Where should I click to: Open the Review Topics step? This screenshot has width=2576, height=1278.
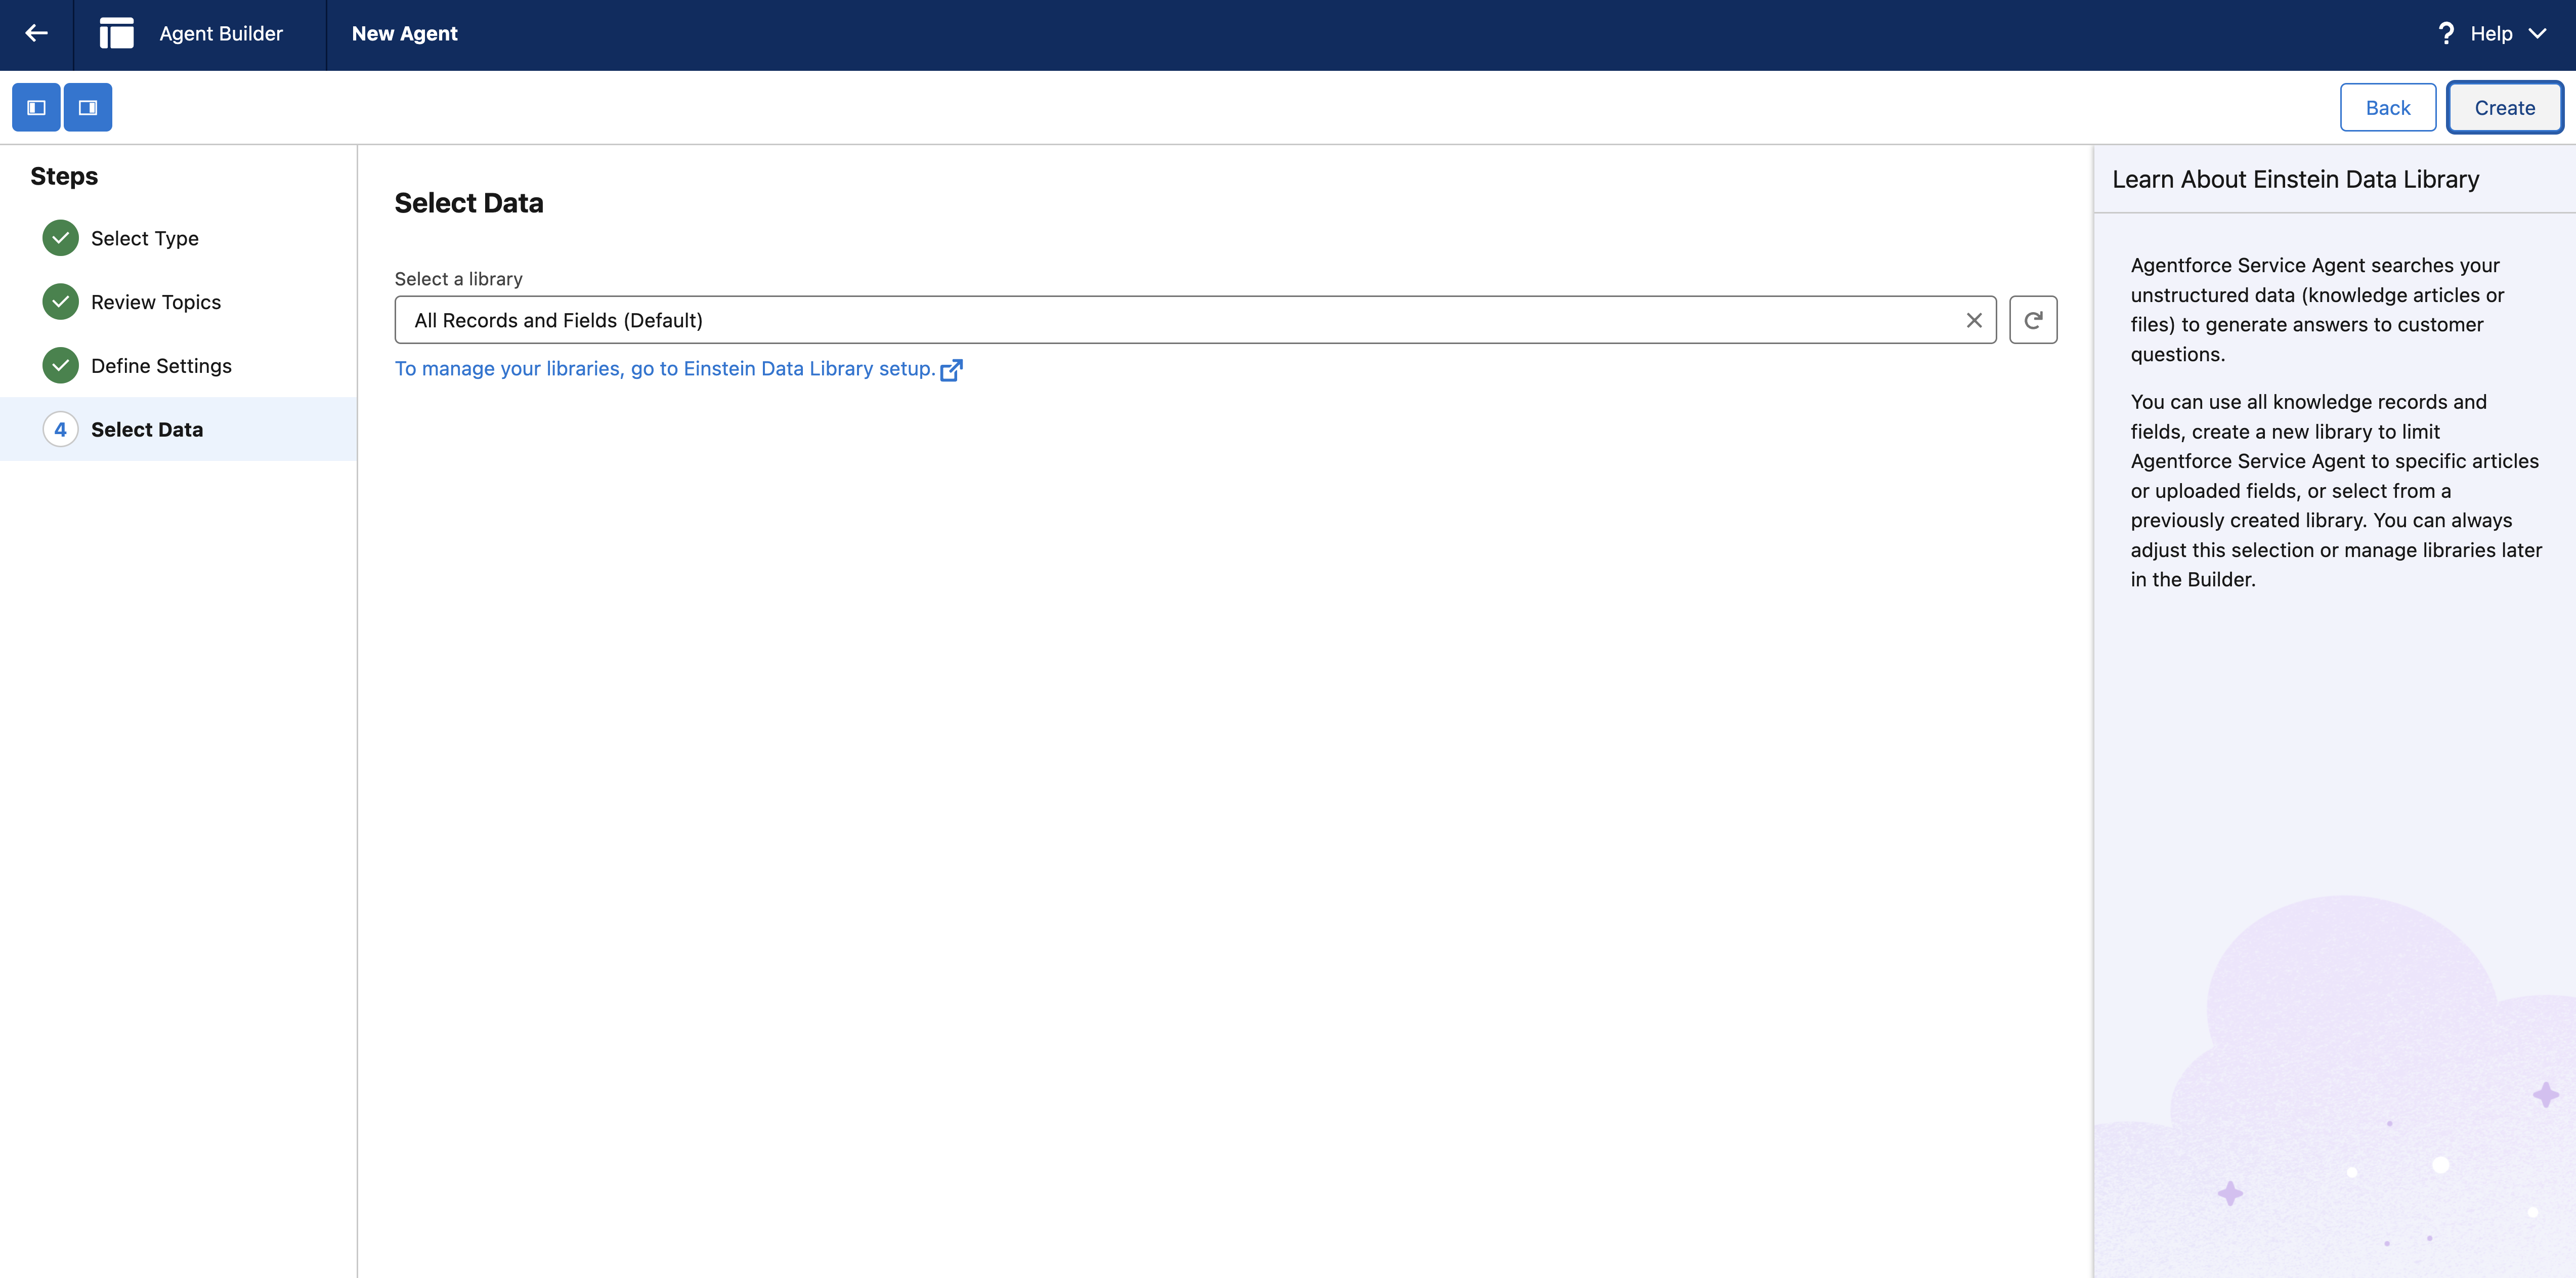(155, 302)
